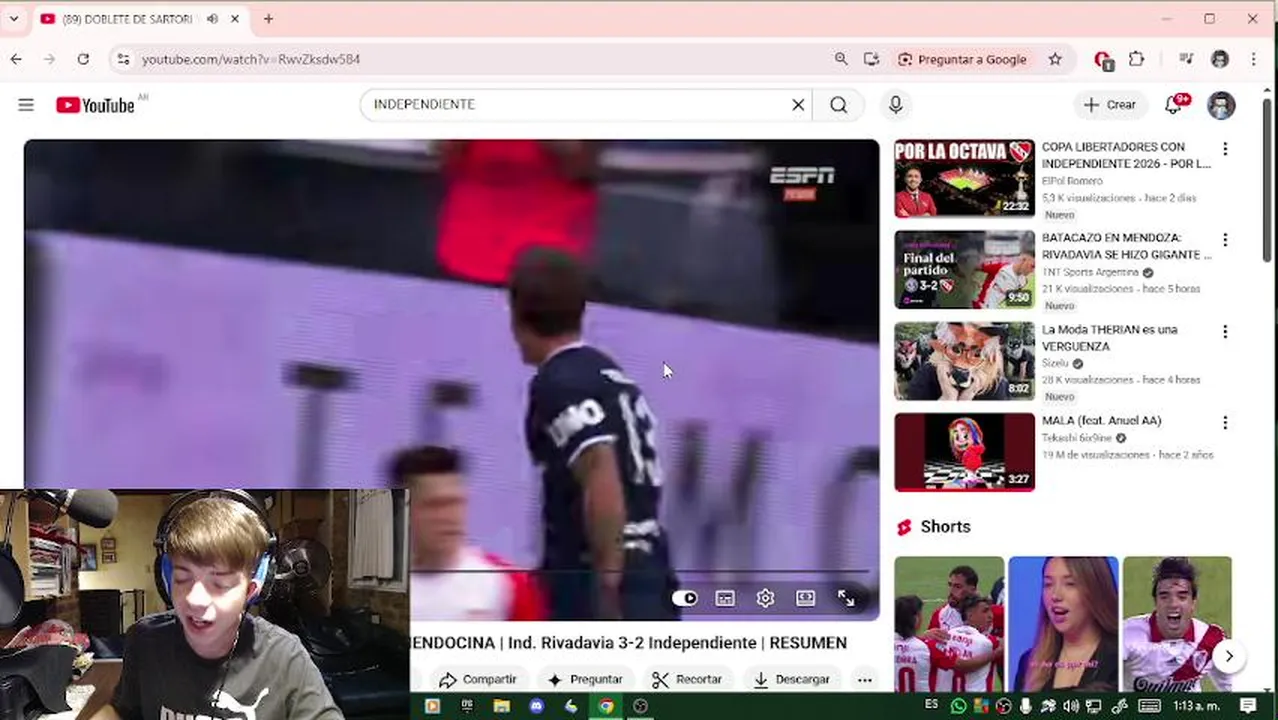1278x720 pixels.
Task: Open a new browser tab
Action: point(268,19)
